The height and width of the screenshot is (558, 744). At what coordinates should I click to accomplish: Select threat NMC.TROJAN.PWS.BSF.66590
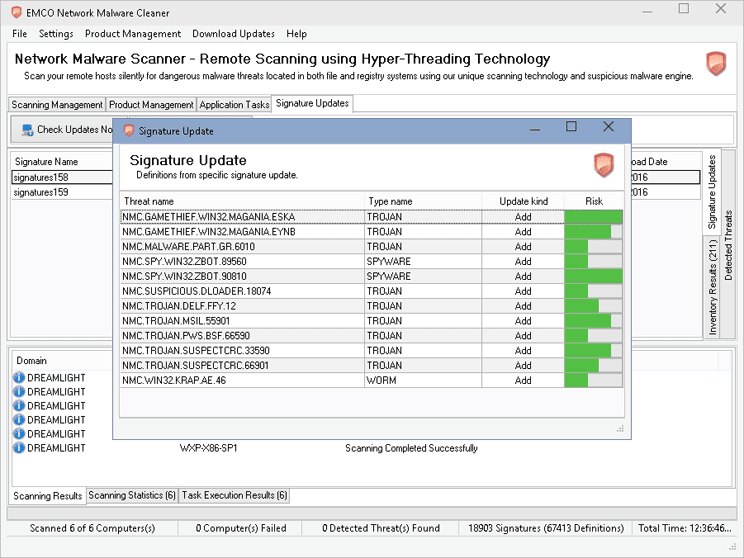click(242, 336)
